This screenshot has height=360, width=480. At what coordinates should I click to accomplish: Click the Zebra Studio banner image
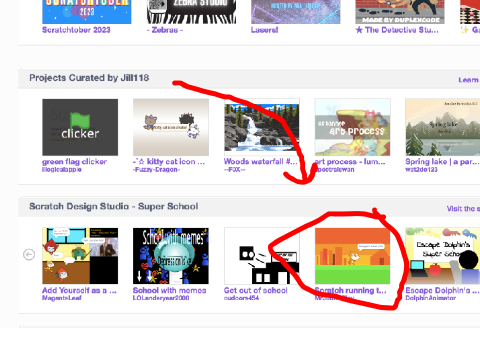coord(191,12)
